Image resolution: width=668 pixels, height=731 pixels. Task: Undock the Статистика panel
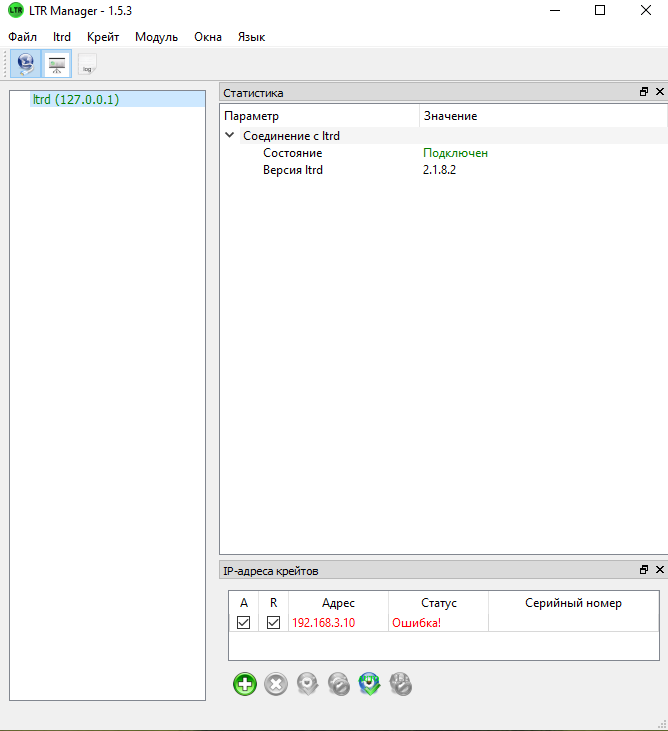[x=644, y=92]
